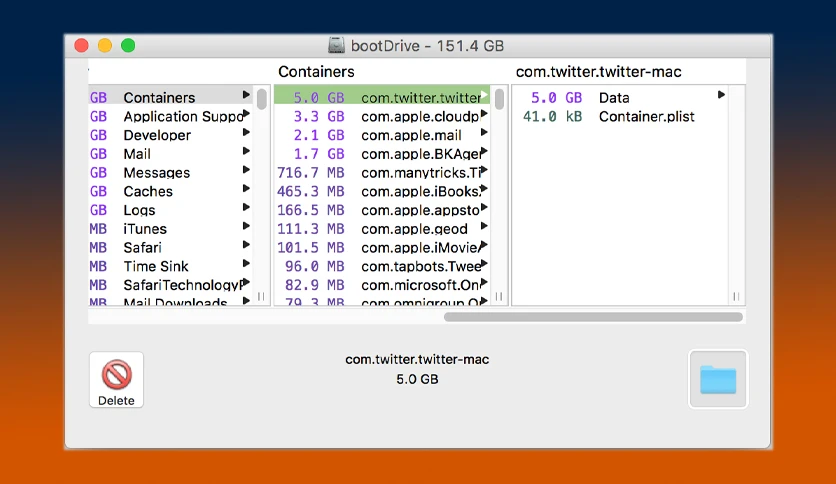Image resolution: width=836 pixels, height=484 pixels.
Task: Click the com.twitter.twitter-mac label near bottom
Action: point(417,359)
